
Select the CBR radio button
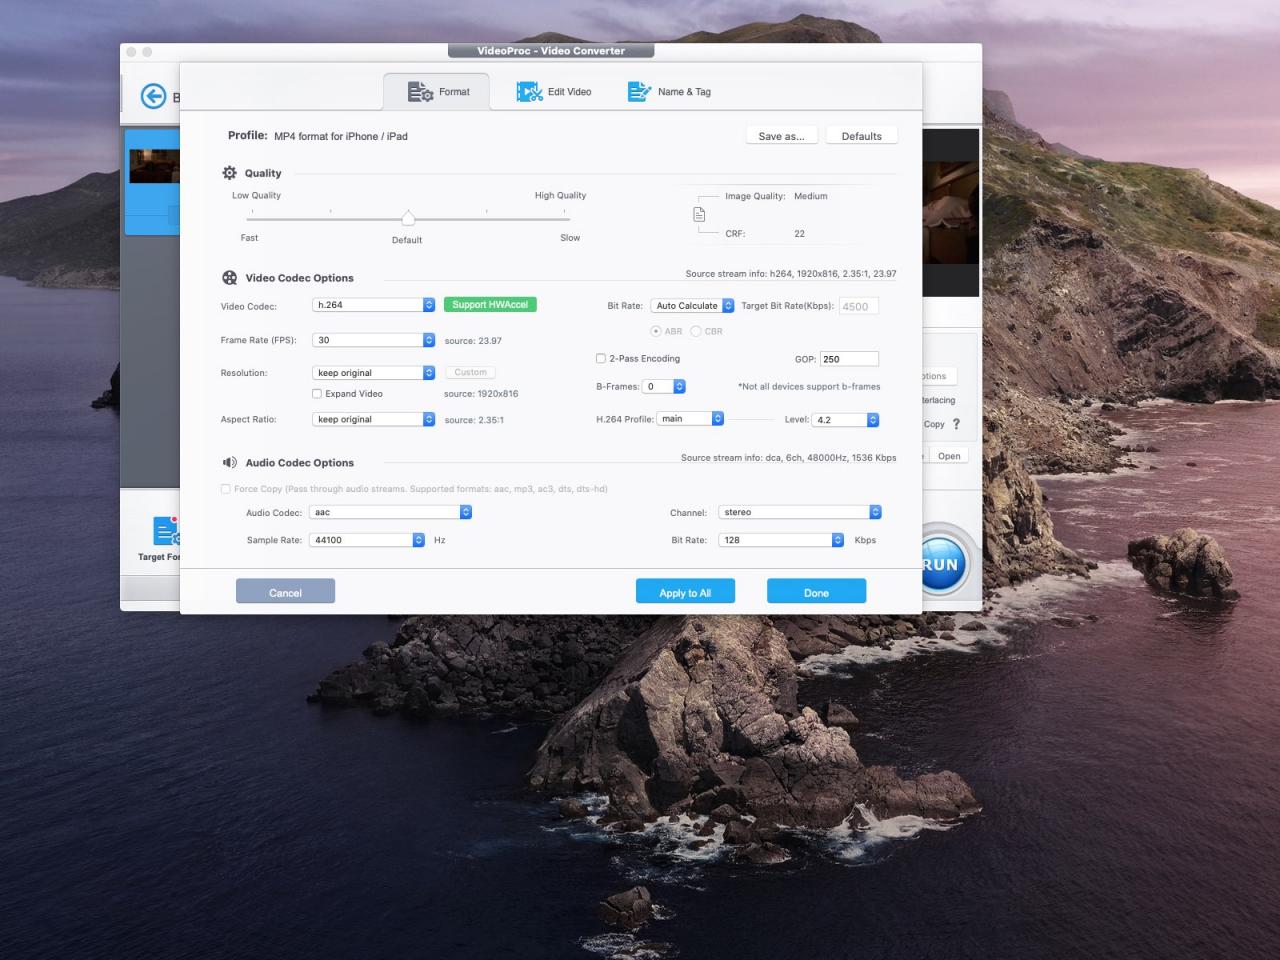point(696,331)
